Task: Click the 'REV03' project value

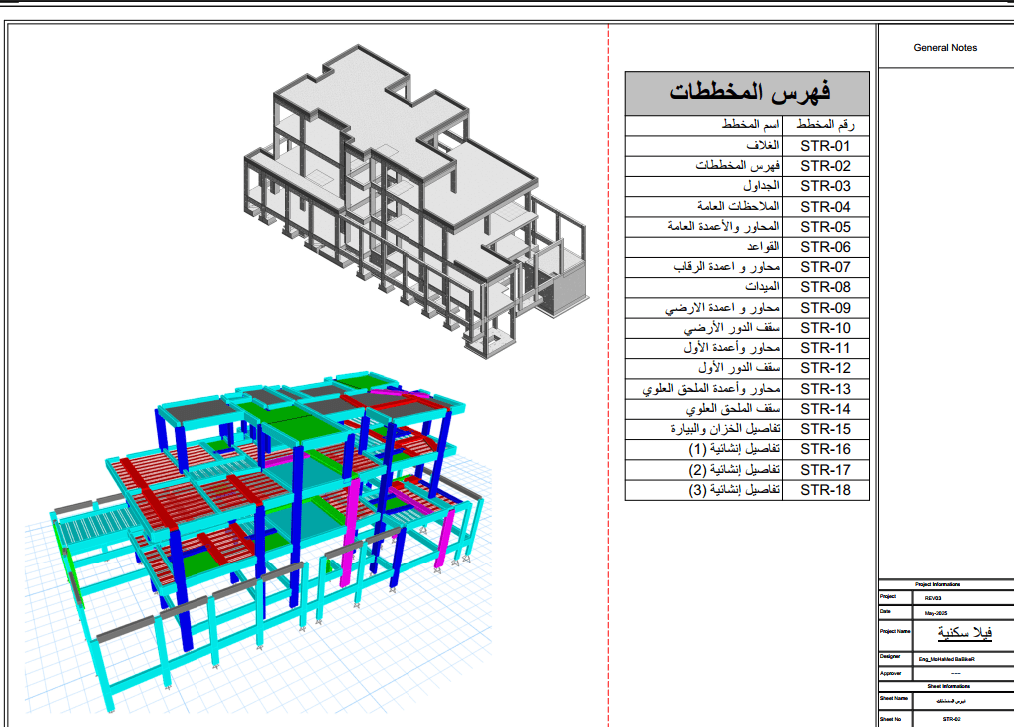Action: [934, 596]
